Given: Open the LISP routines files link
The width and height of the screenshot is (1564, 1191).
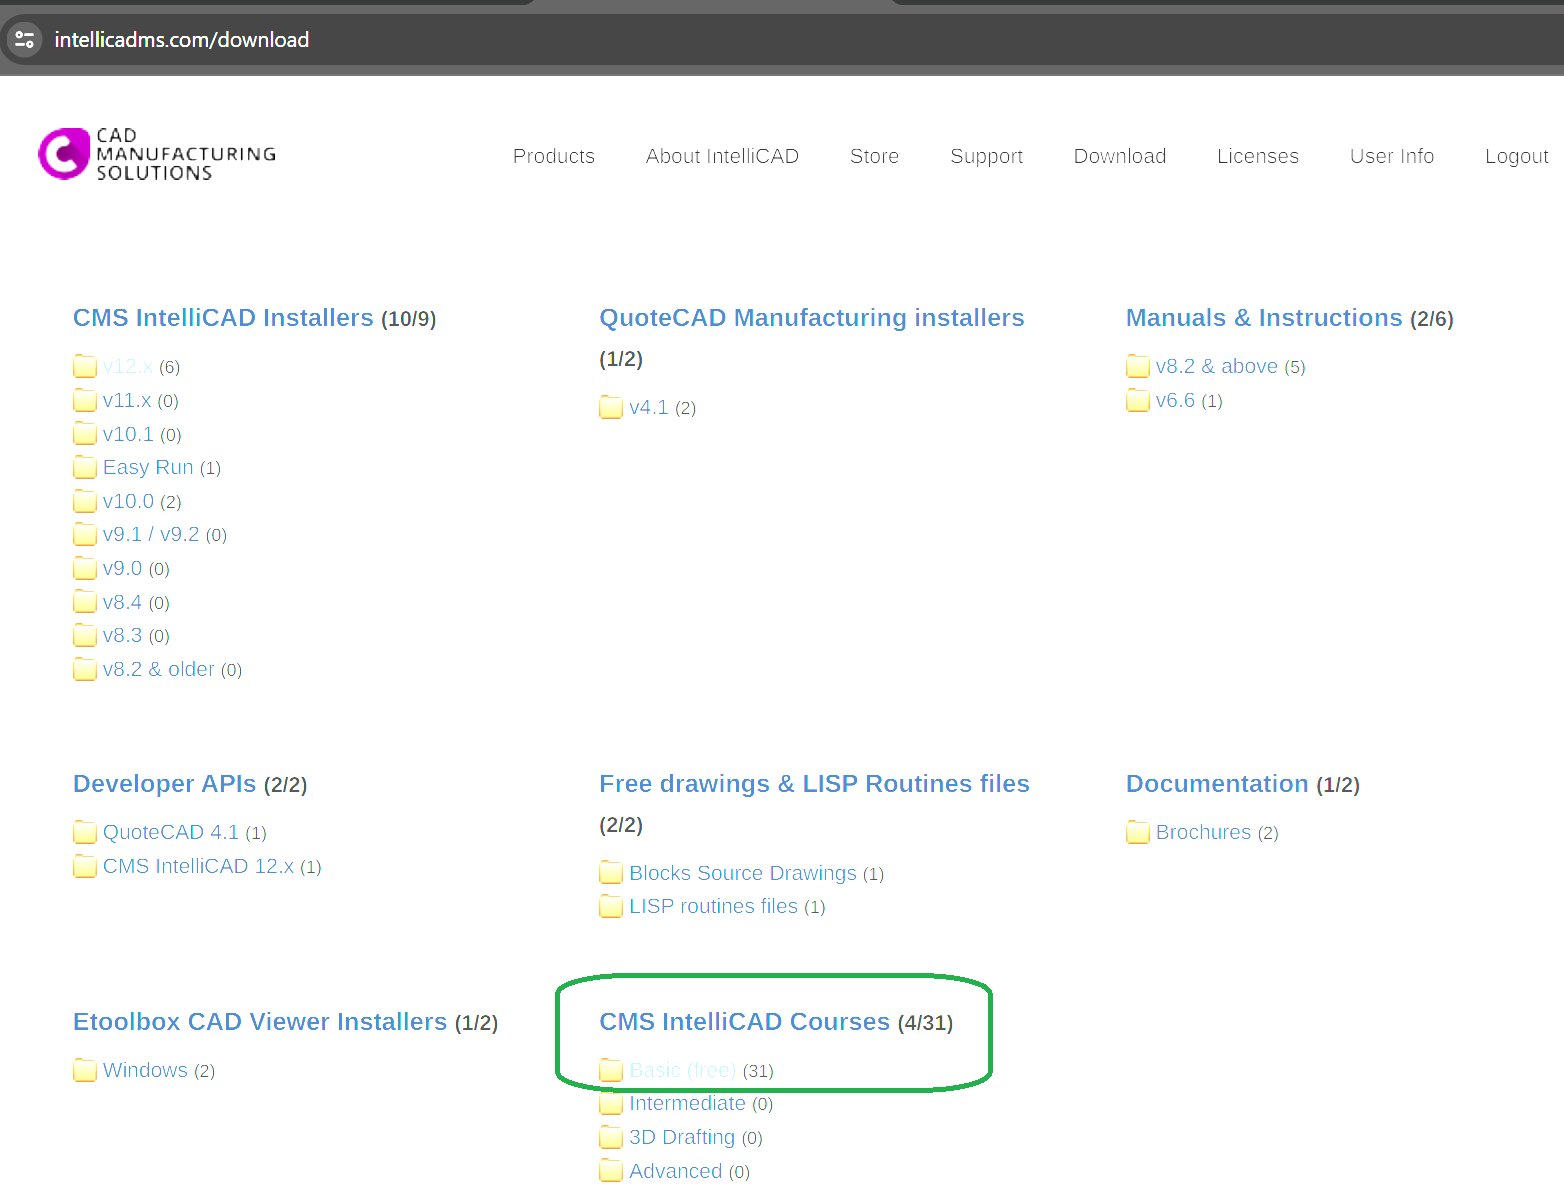Looking at the screenshot, I should (x=713, y=907).
